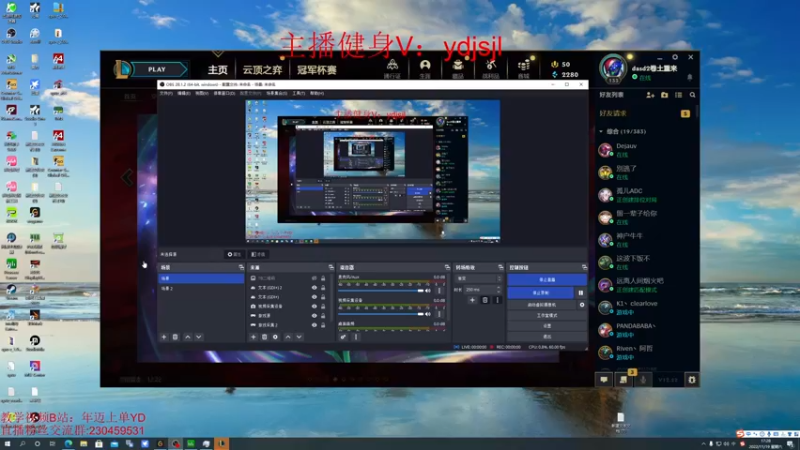The width and height of the screenshot is (800, 450).
Task: Click the add friend icon in the friends list
Action: (650, 95)
